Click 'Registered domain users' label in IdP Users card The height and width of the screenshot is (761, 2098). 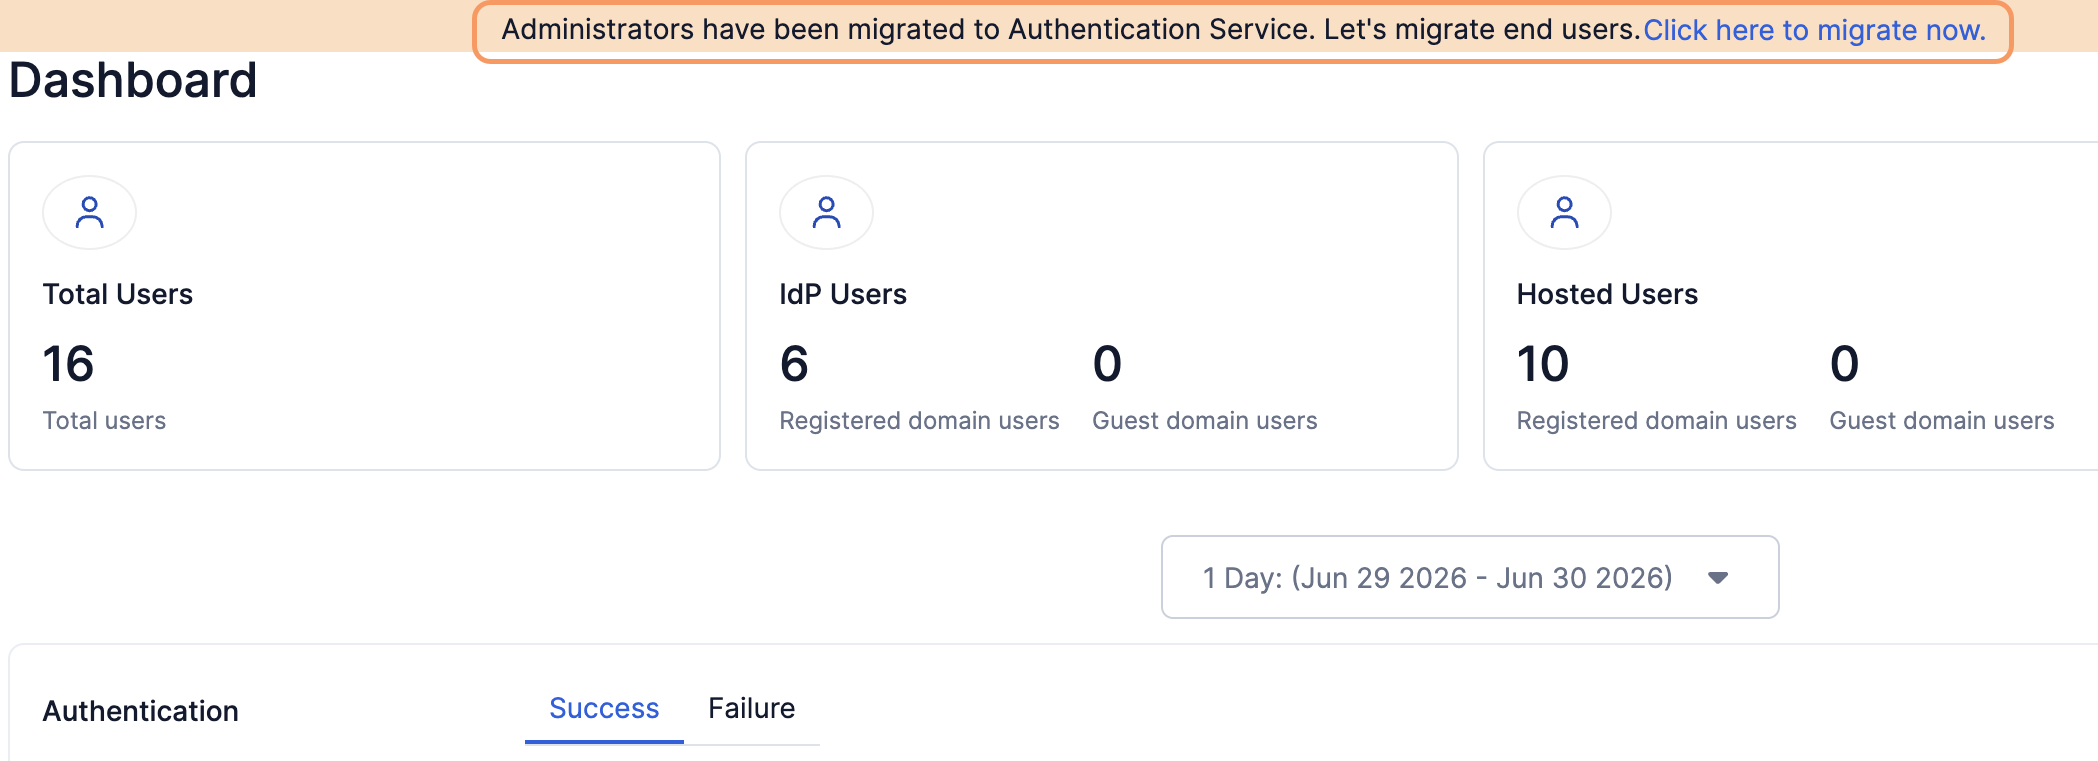(x=920, y=421)
